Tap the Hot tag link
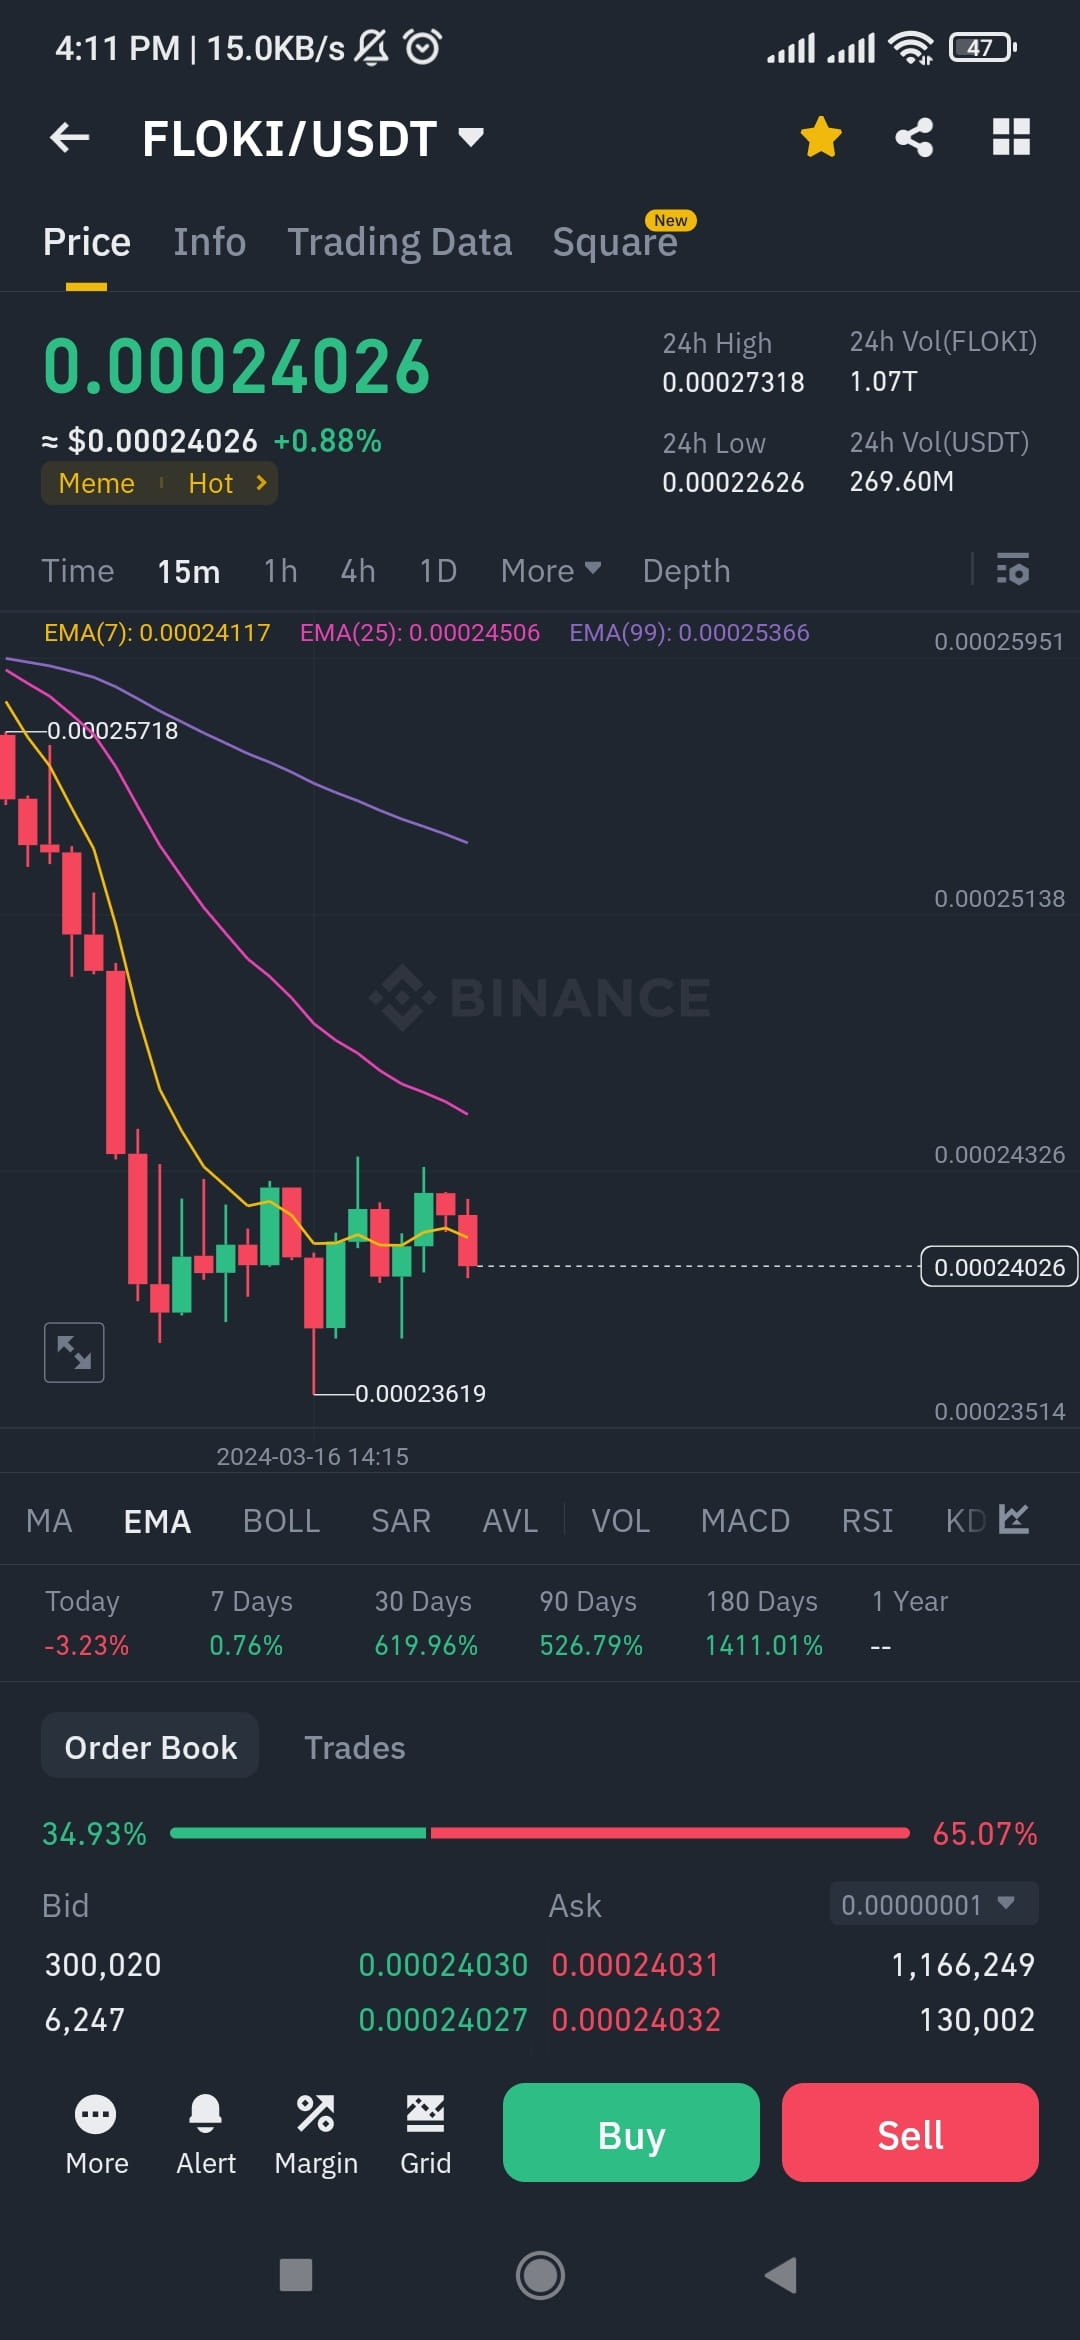Image resolution: width=1080 pixels, height=2340 pixels. (212, 483)
